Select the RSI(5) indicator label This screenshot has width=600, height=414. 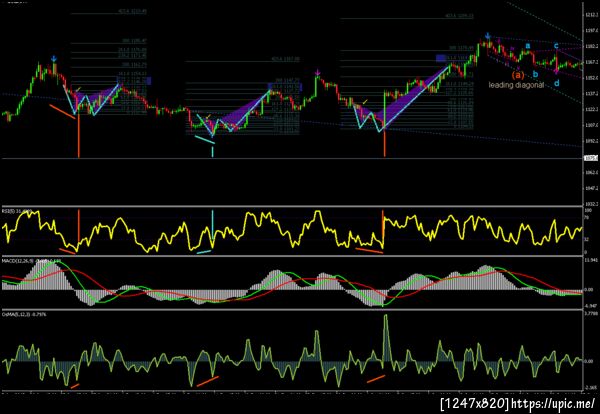coord(16,211)
